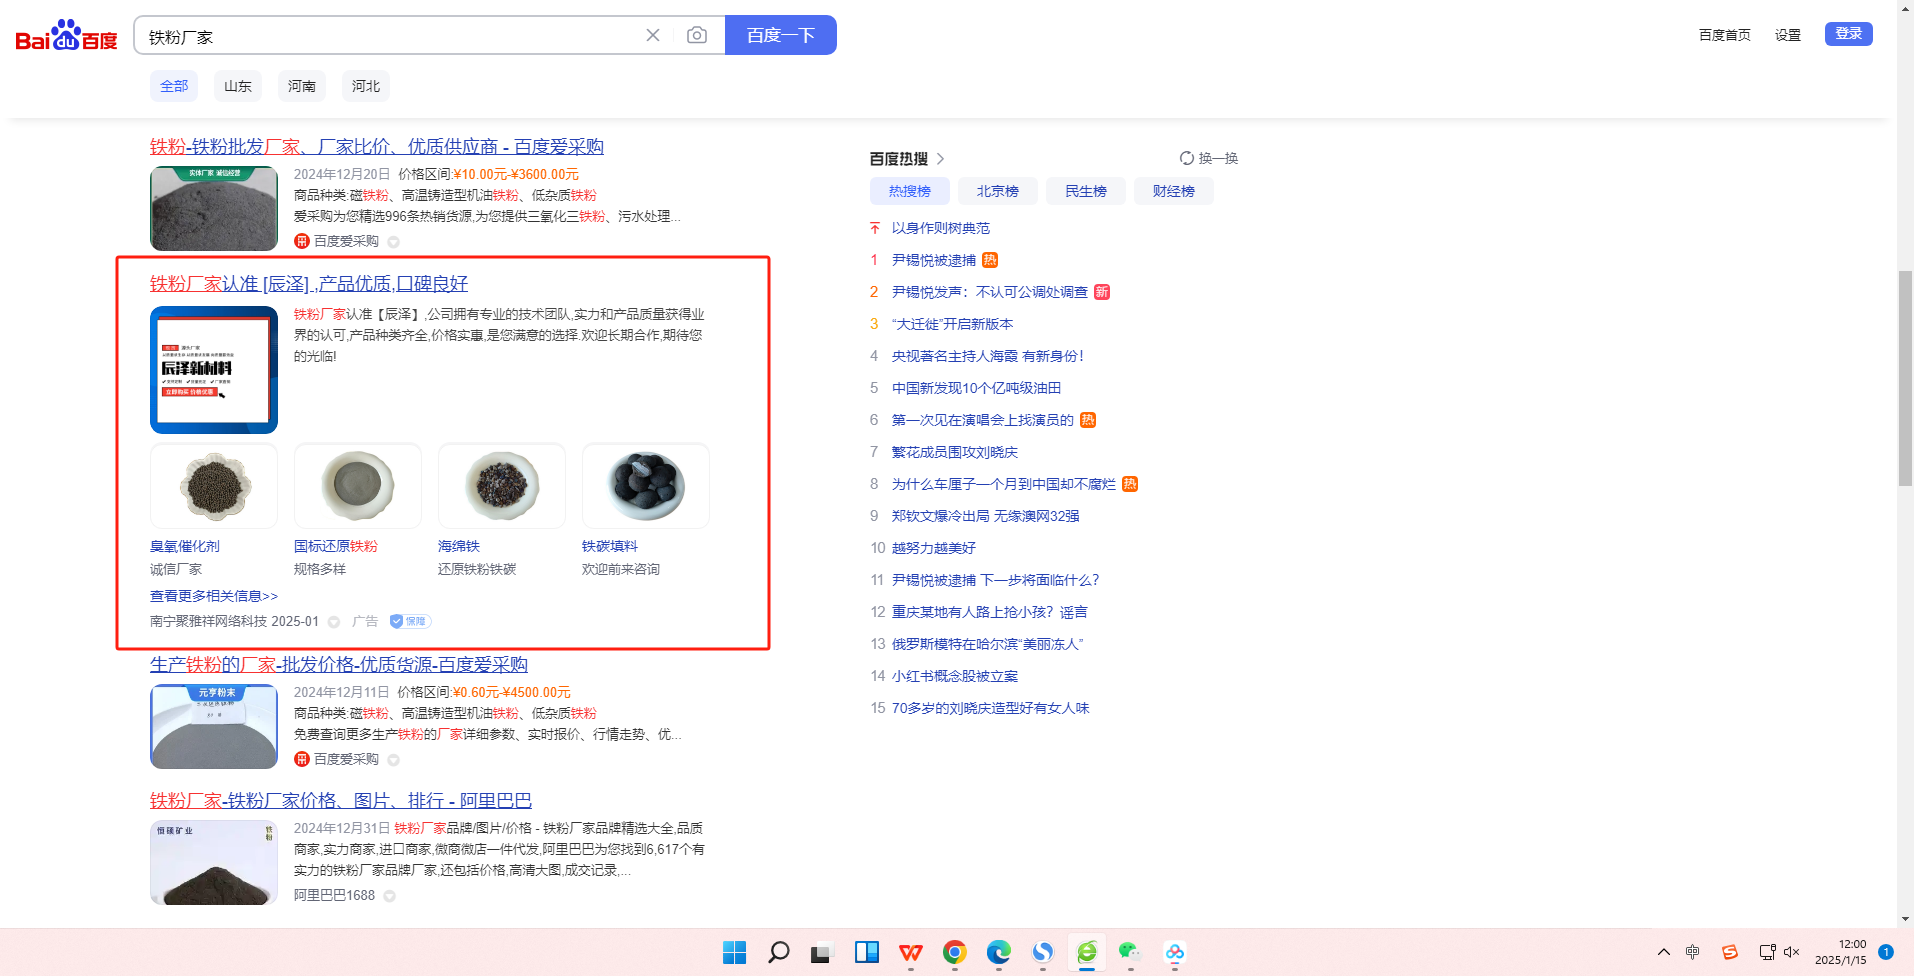The width and height of the screenshot is (1914, 976).
Task: Click the 百度一下 search button
Action: click(x=781, y=35)
